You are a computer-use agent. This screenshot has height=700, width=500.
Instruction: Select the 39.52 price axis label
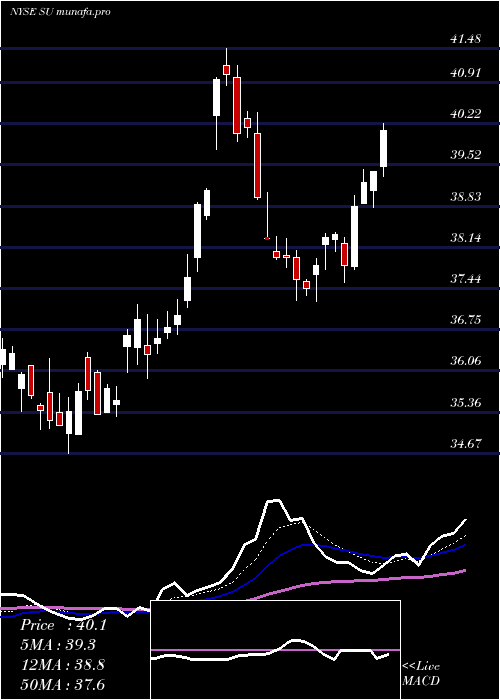point(465,155)
